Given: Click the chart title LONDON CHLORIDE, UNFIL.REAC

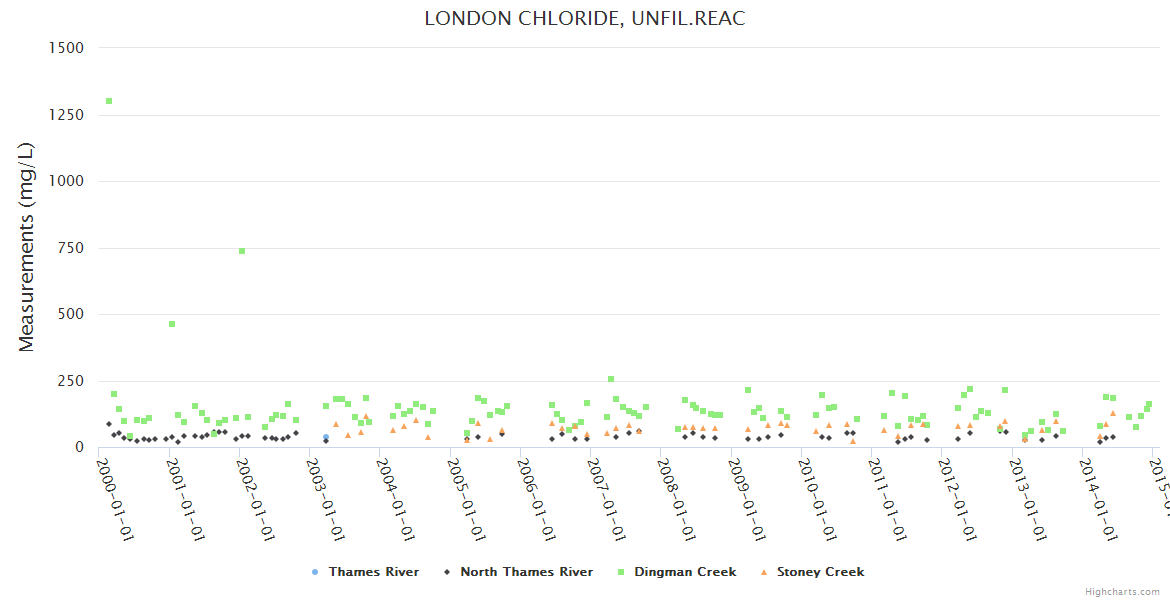Looking at the screenshot, I should click(585, 19).
